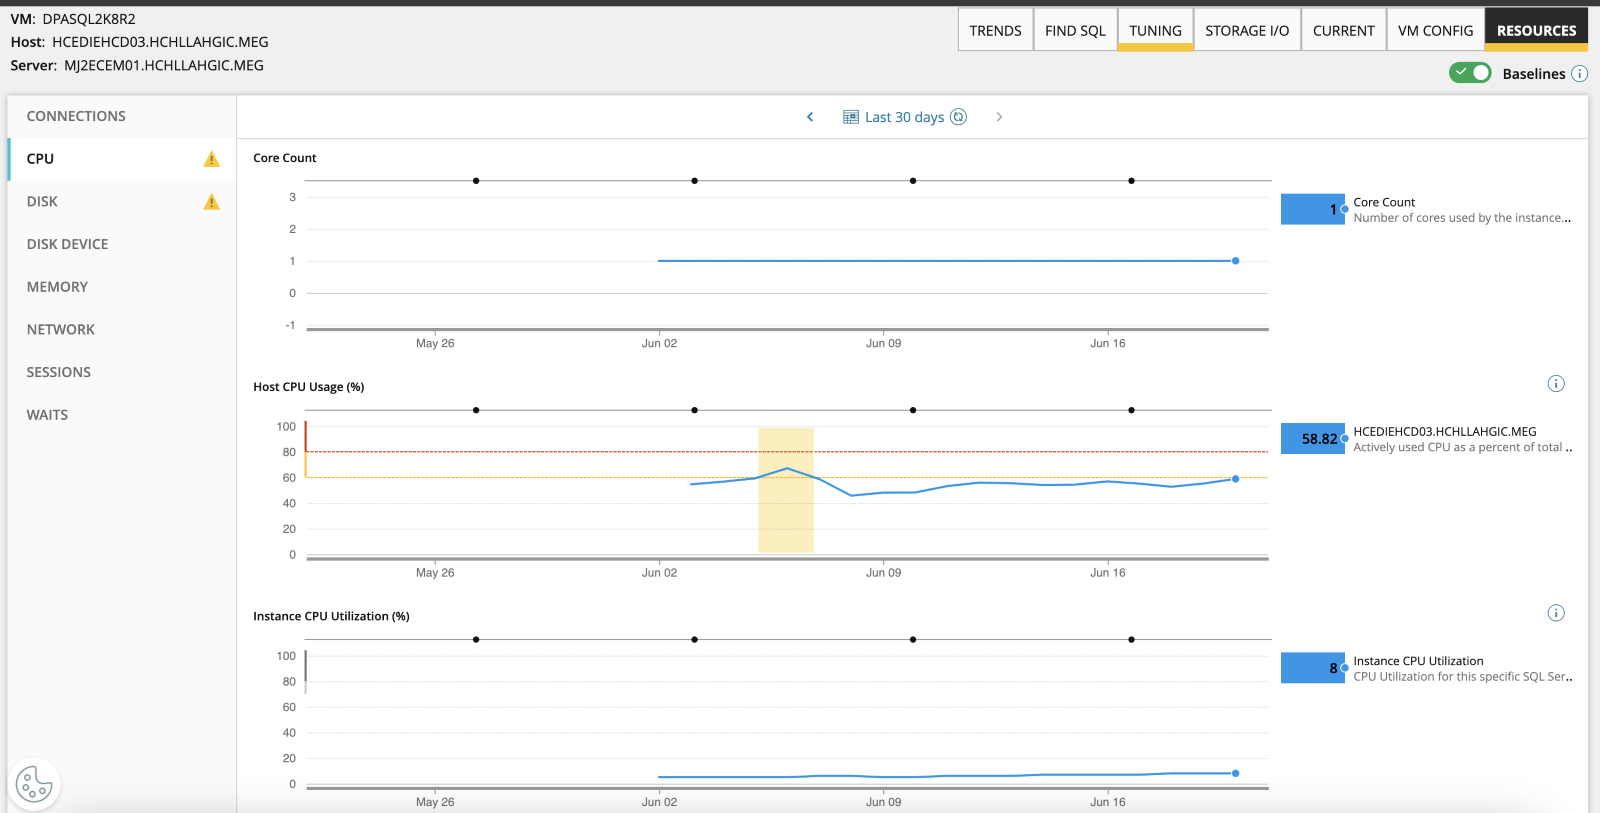The image size is (1600, 813).
Task: Select the RESOURCES tab
Action: 1536,30
